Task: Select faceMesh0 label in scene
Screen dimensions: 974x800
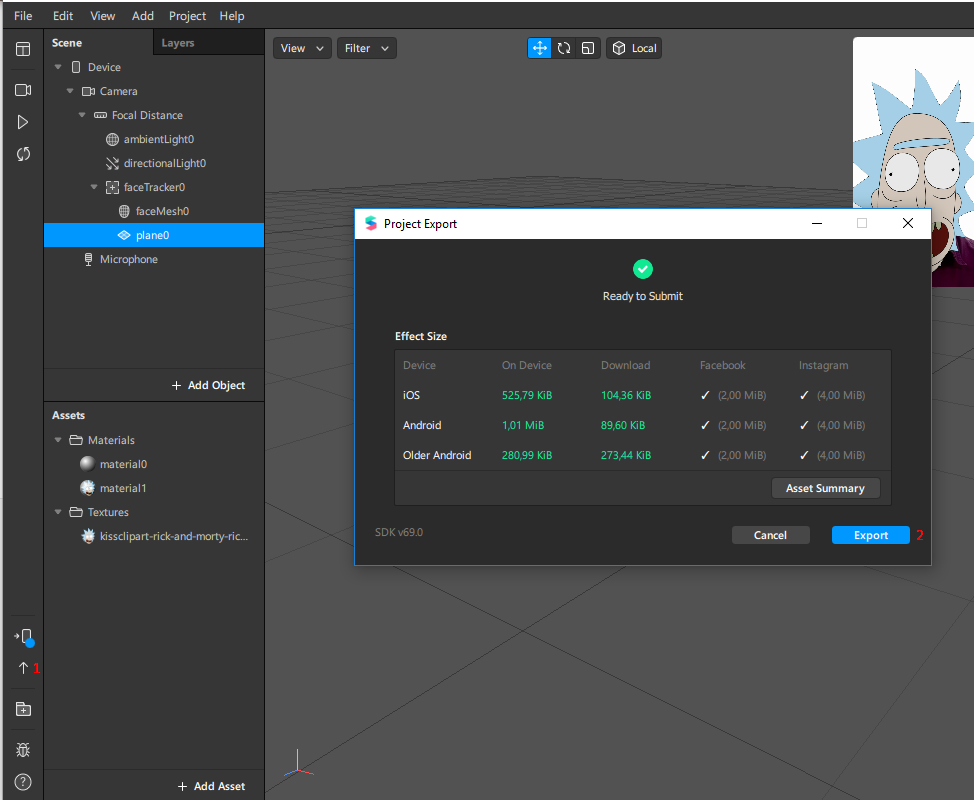Action: coord(162,211)
